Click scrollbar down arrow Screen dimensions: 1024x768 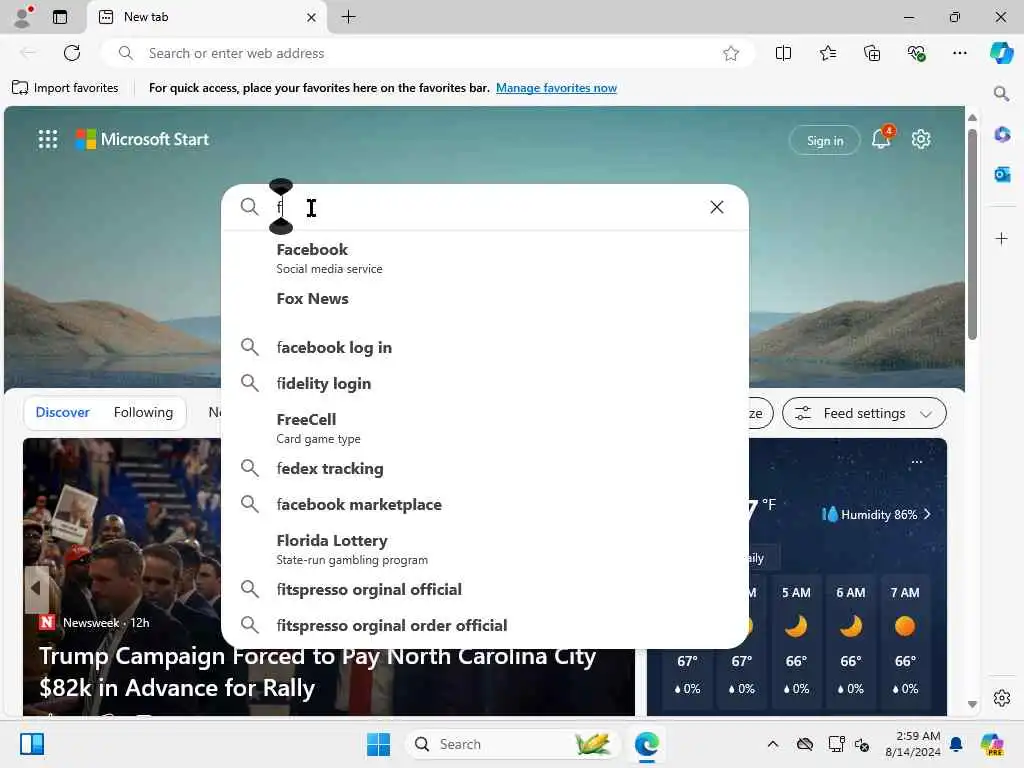[x=972, y=704]
